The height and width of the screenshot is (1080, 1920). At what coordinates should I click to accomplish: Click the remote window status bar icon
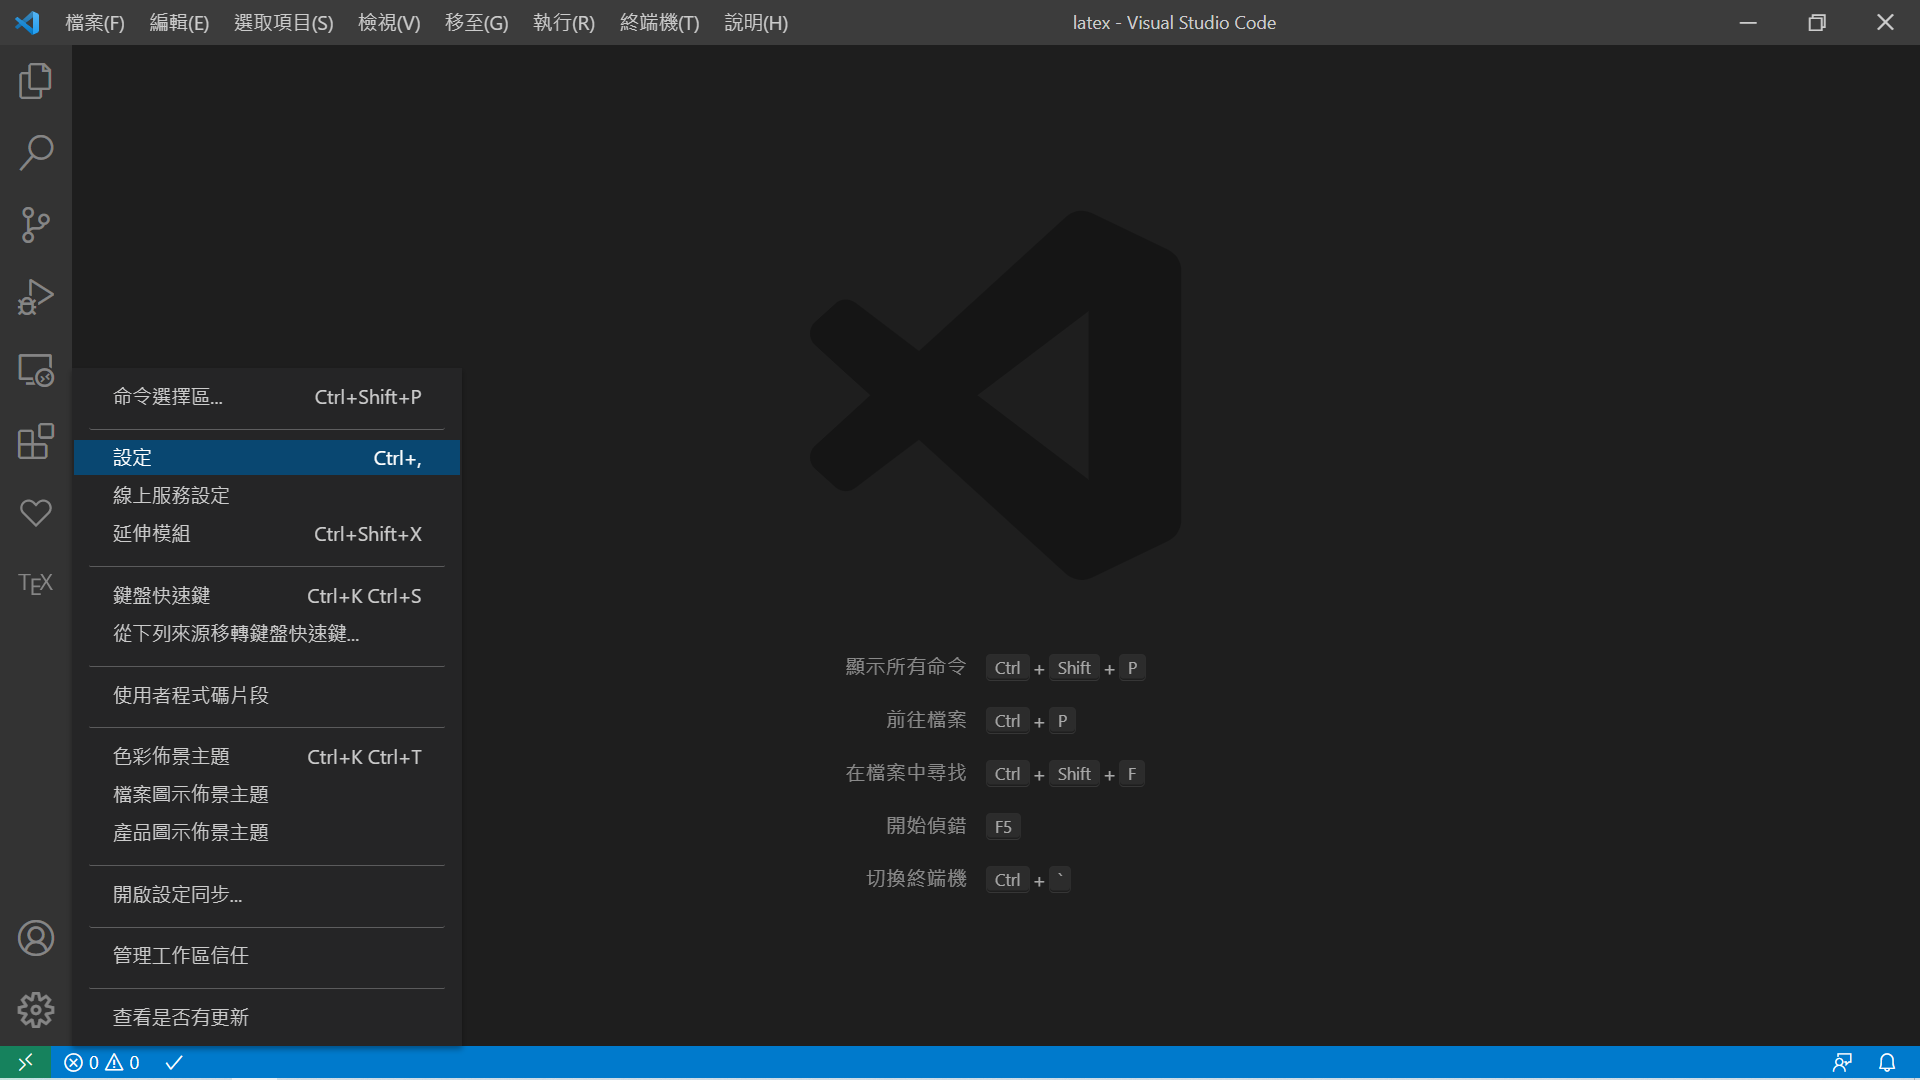[25, 1062]
